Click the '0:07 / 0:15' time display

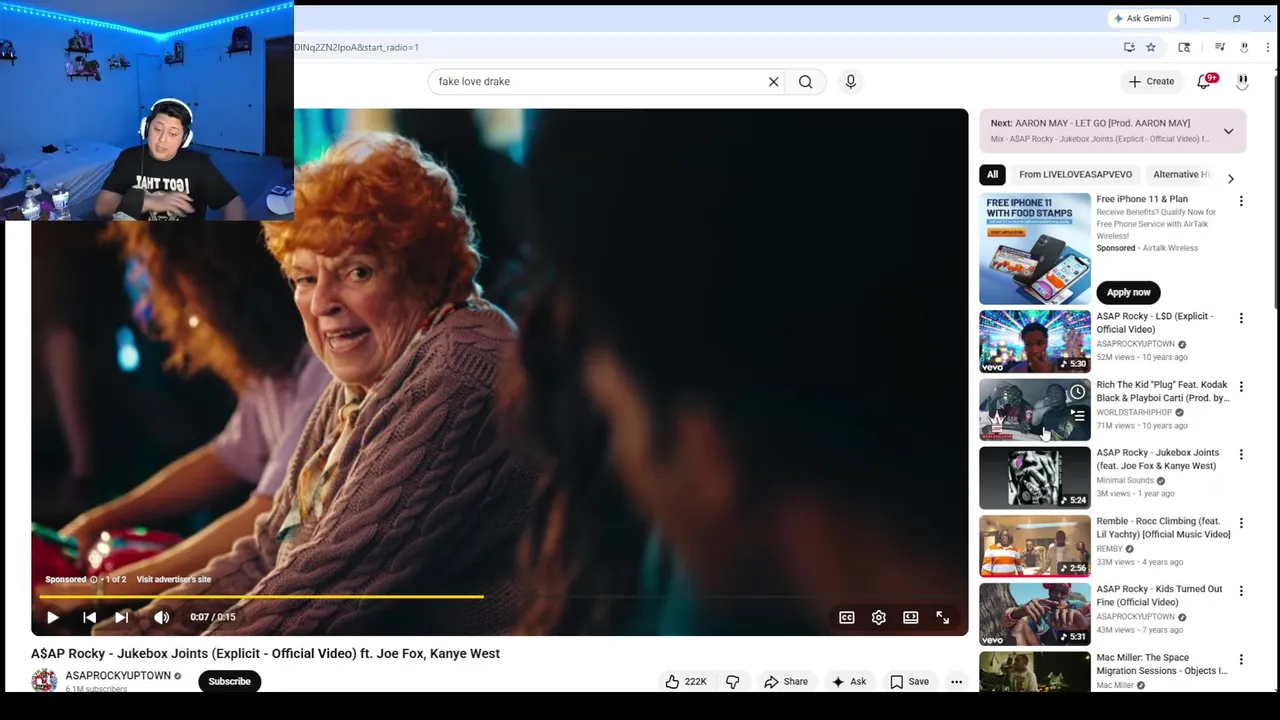(x=212, y=617)
